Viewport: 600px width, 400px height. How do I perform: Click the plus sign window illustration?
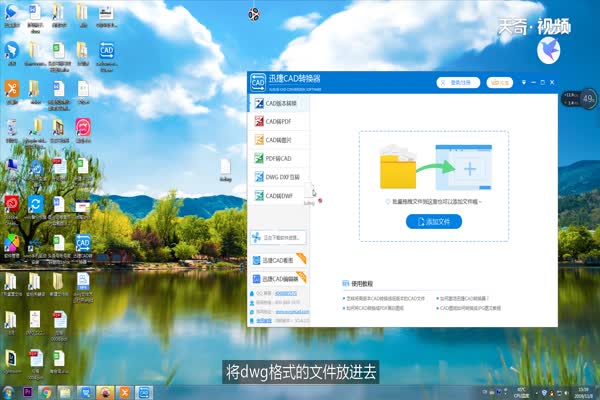click(464, 167)
